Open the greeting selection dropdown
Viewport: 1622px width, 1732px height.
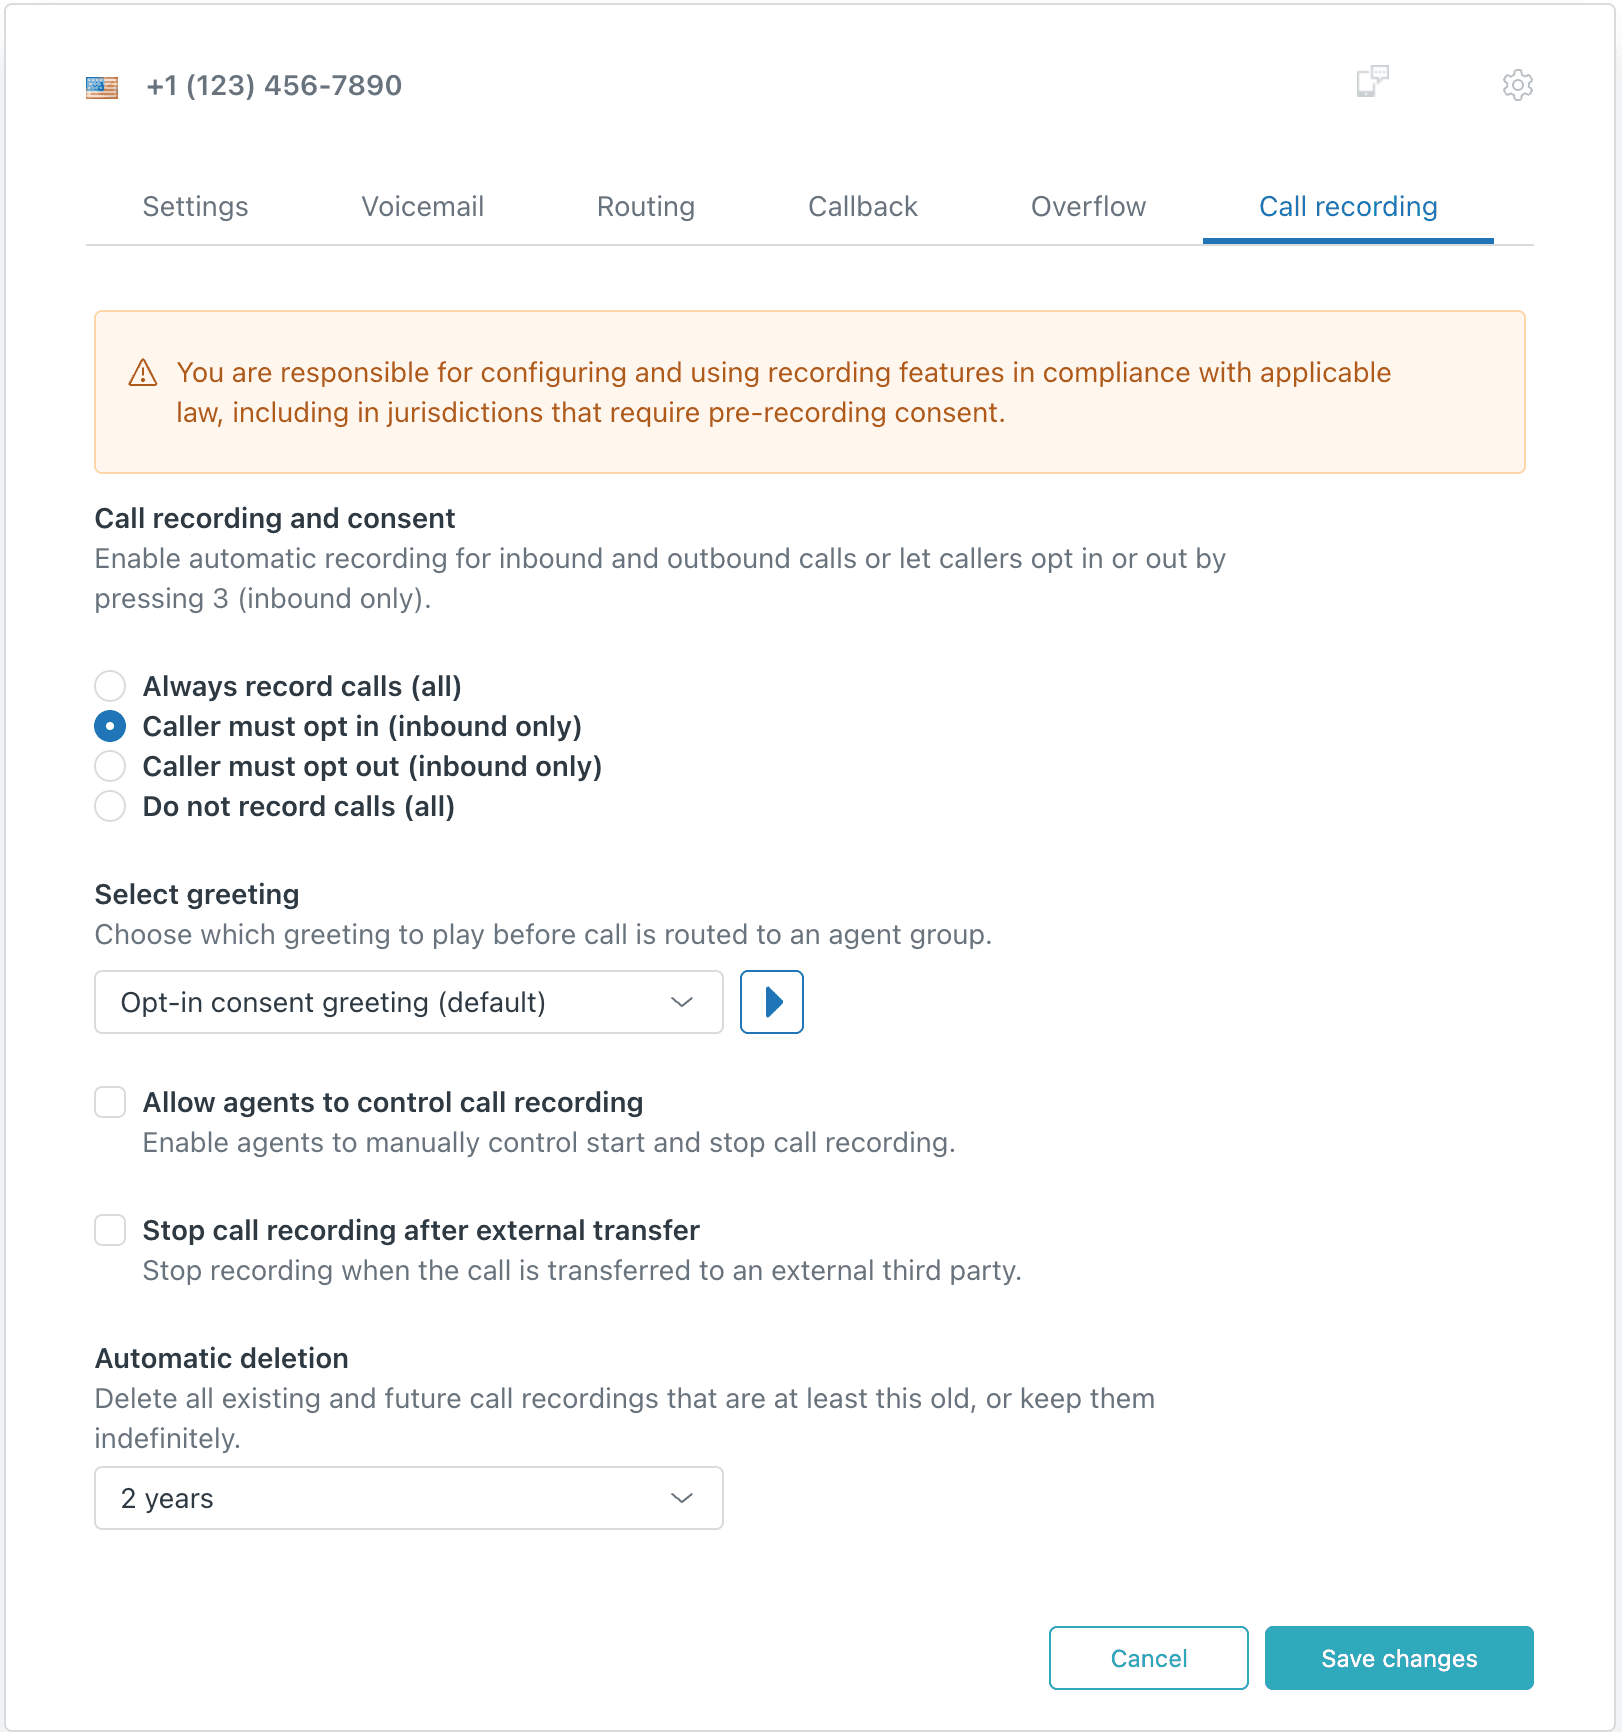click(x=408, y=1002)
